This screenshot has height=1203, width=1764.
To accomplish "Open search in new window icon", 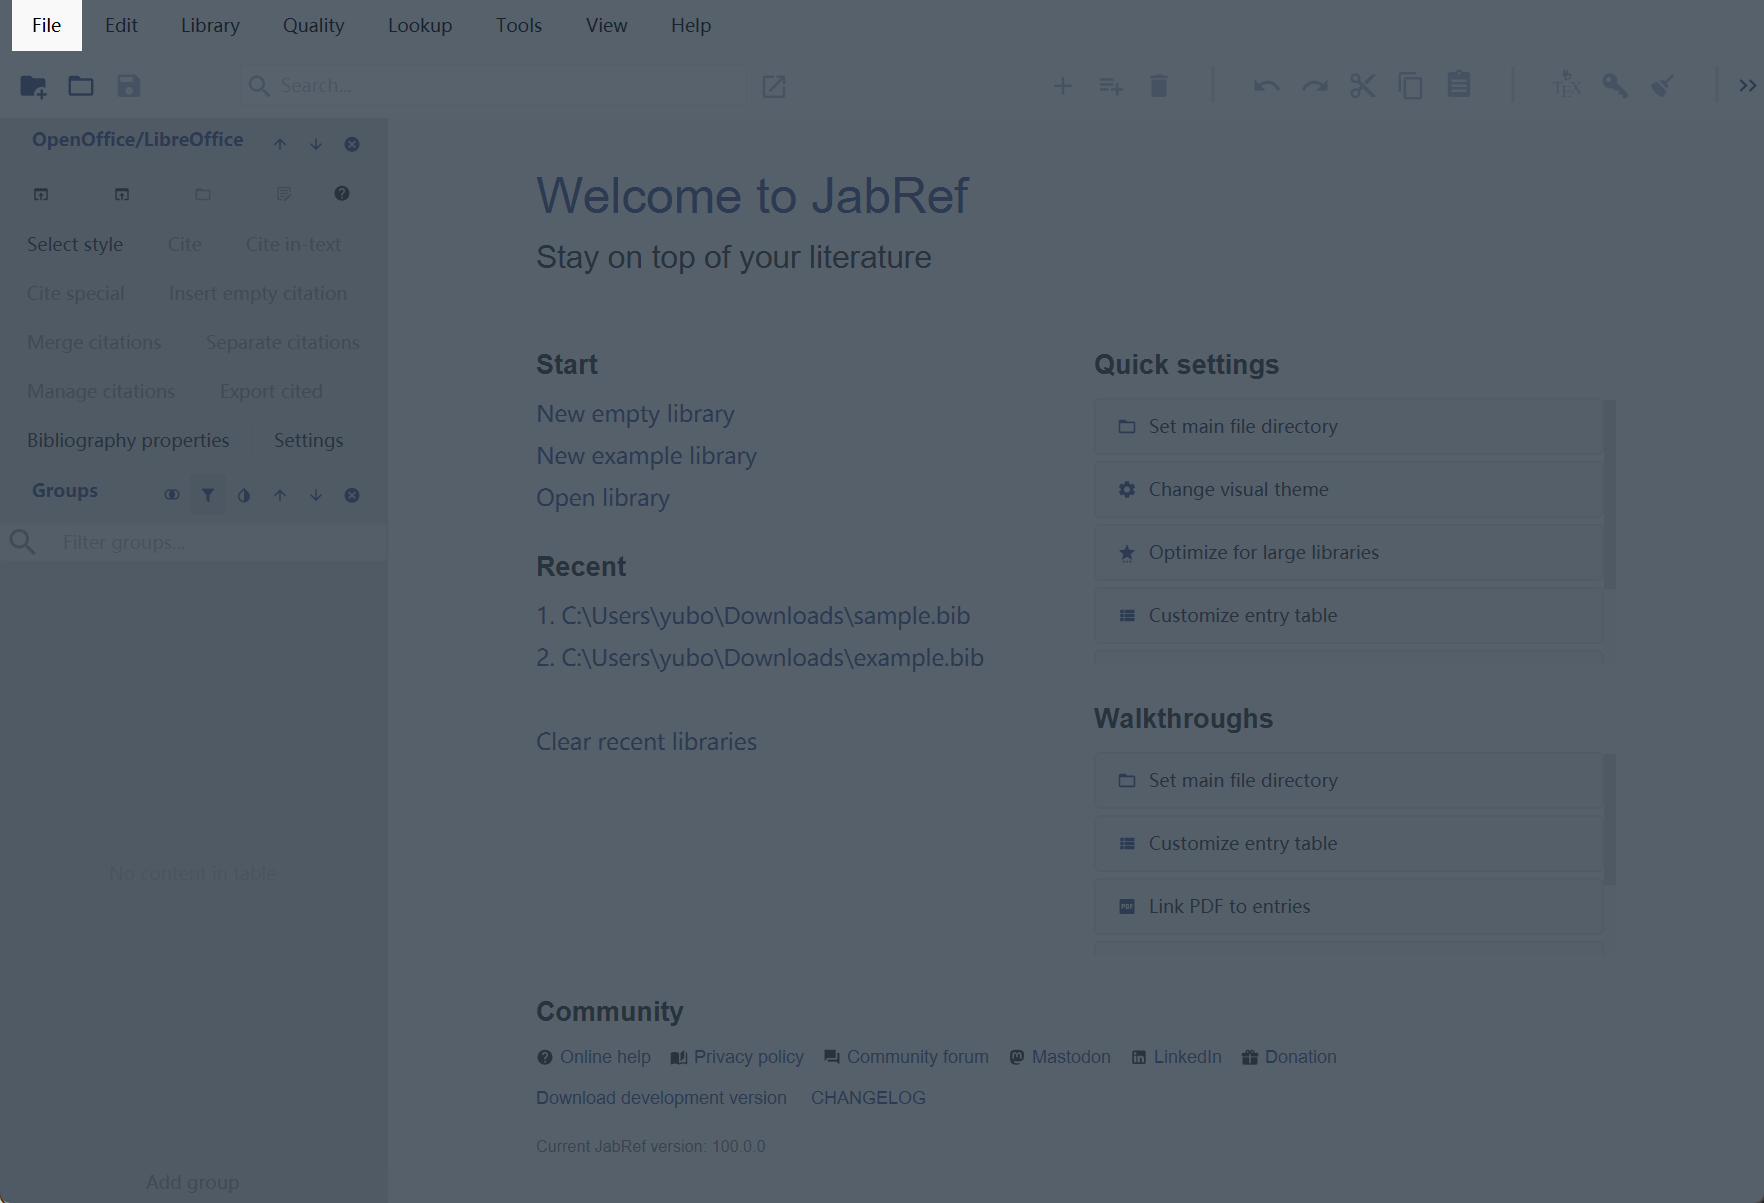I will pos(774,86).
